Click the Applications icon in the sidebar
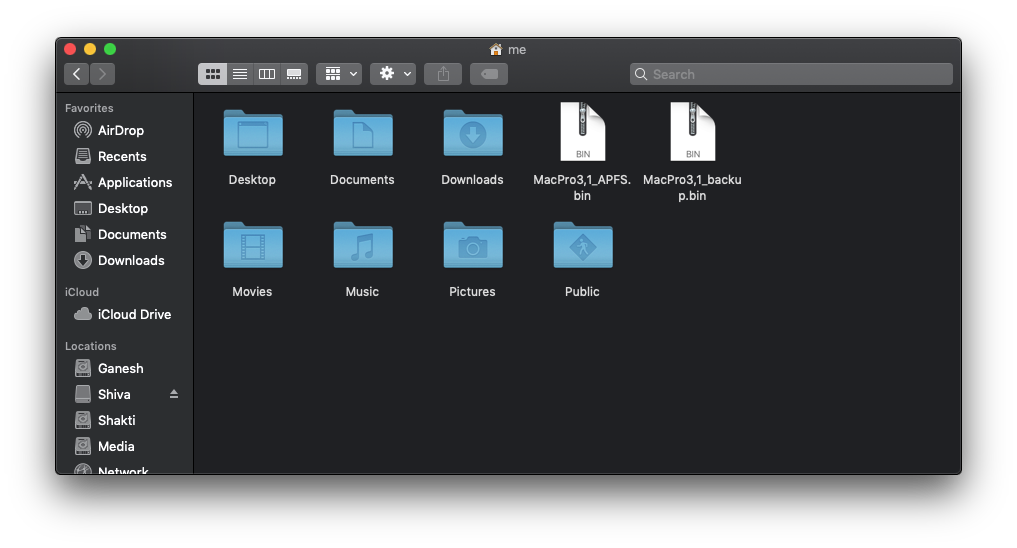 83,182
